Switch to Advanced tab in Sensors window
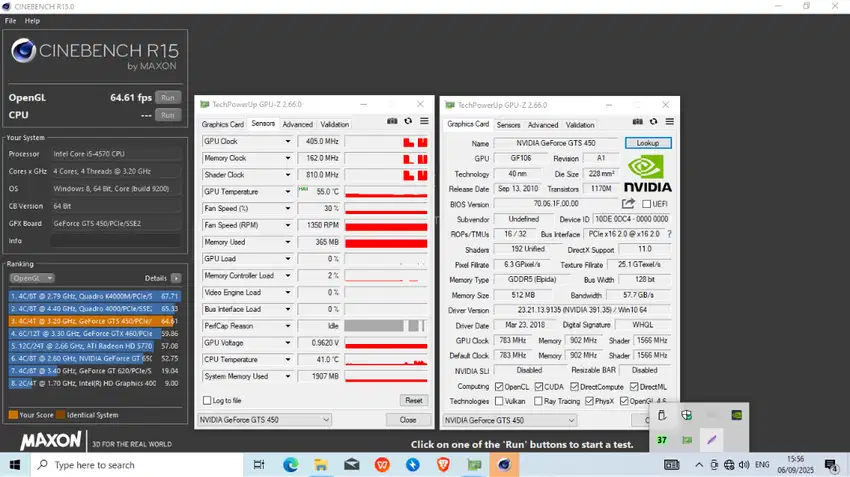 click(298, 124)
